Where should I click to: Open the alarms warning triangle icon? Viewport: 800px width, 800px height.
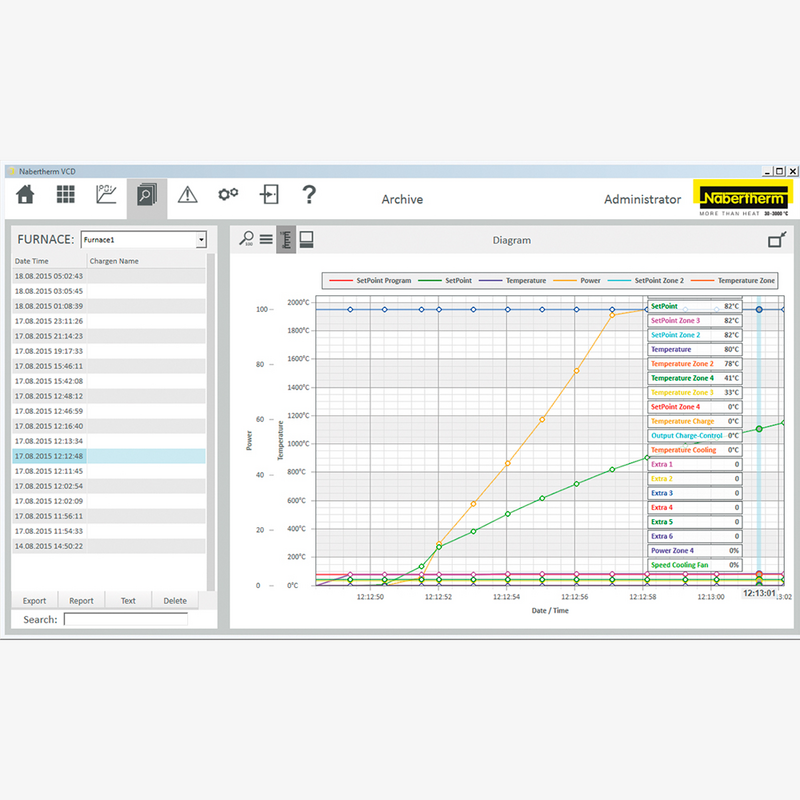pyautogui.click(x=187, y=195)
